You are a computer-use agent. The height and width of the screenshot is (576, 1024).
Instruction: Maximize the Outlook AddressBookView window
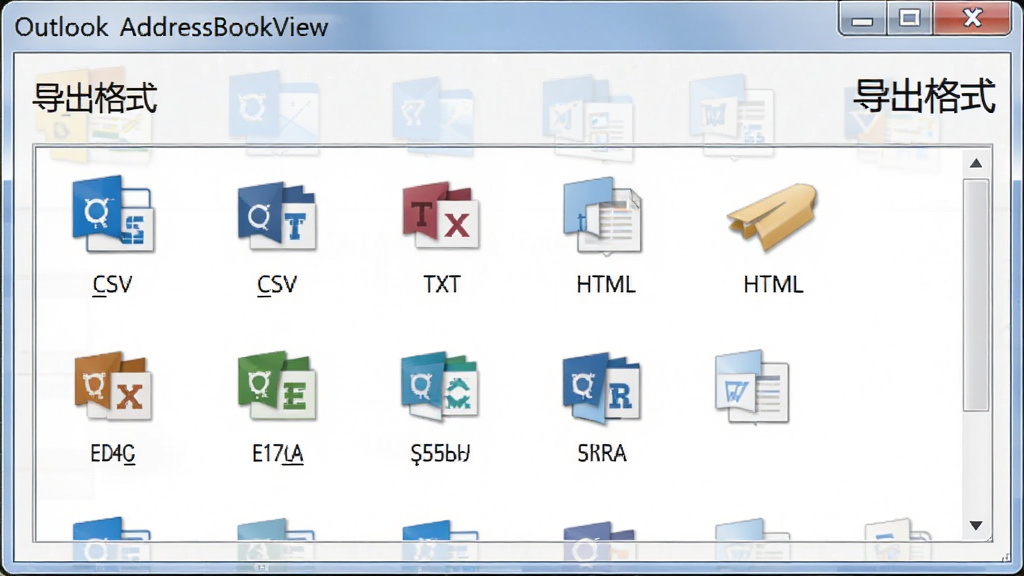[x=910, y=18]
